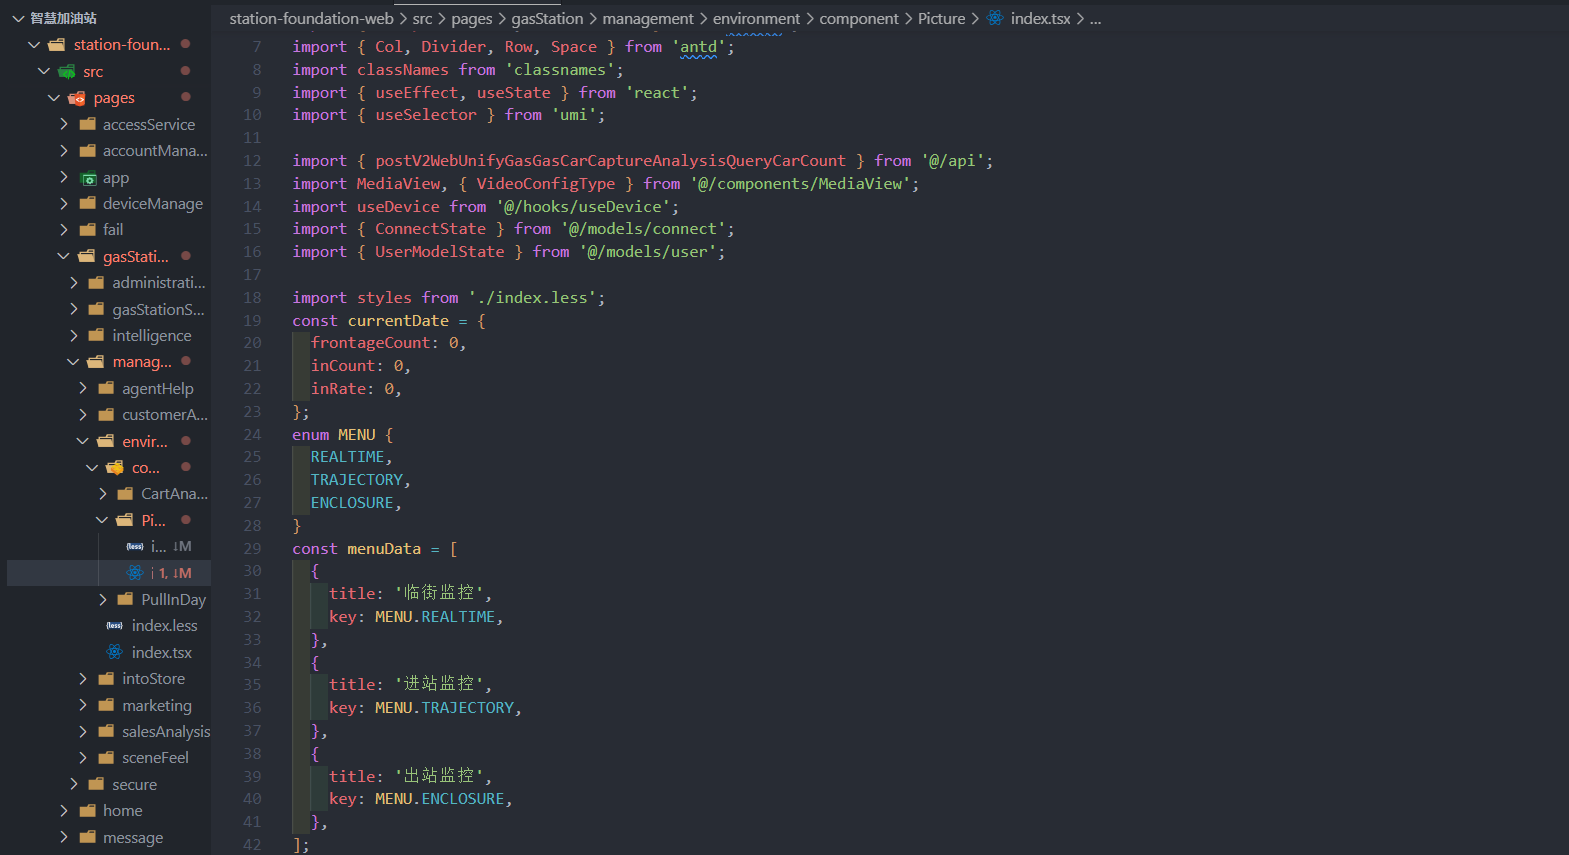Expand the marketing folder chevron
1569x855 pixels.
pos(83,705)
